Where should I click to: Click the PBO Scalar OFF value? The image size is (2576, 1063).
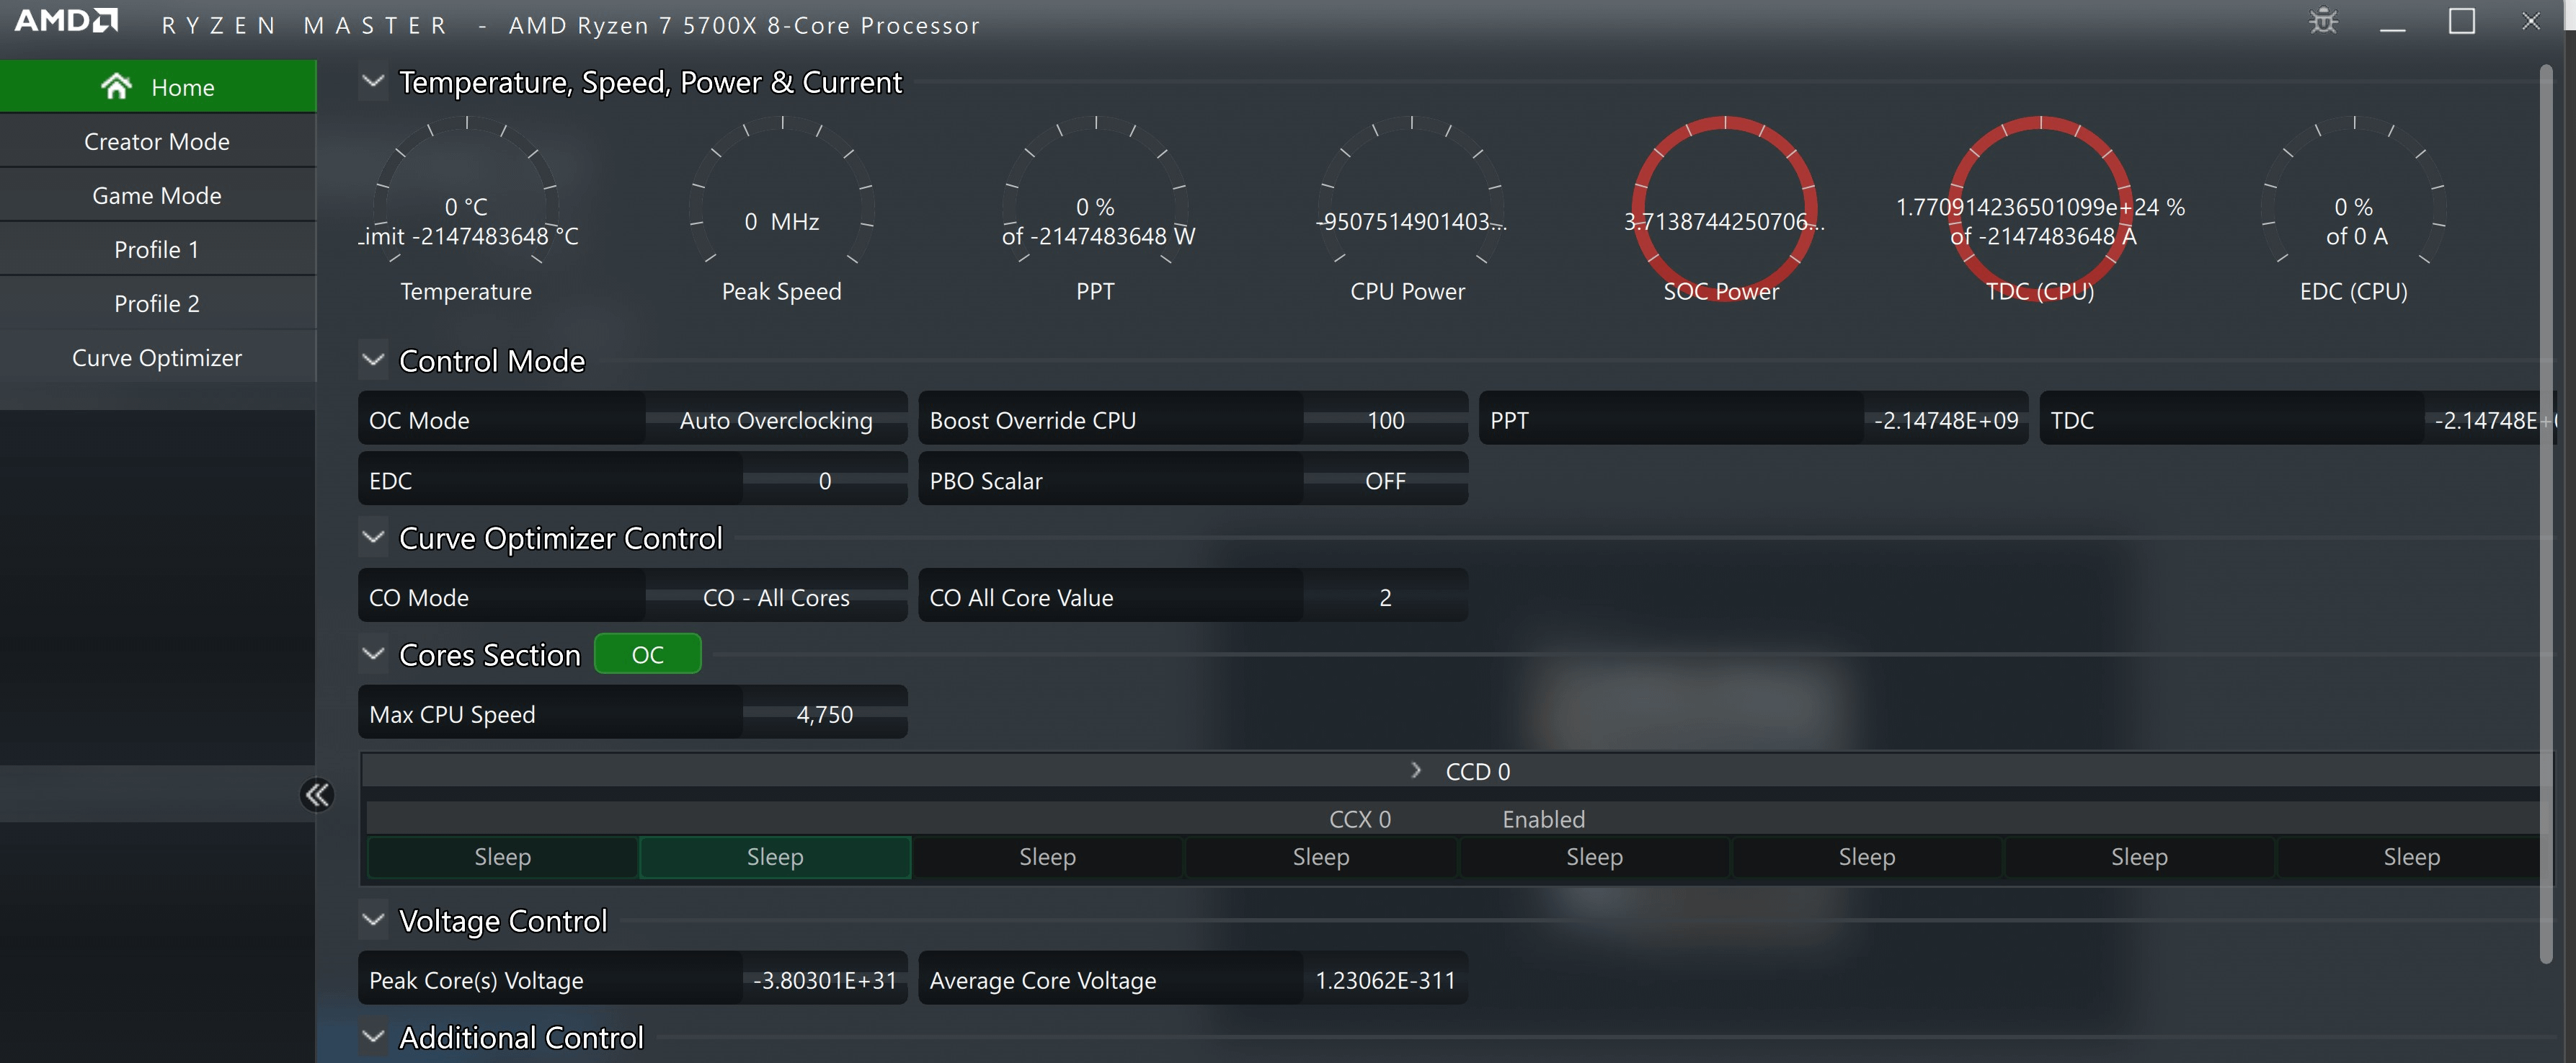(x=1385, y=480)
